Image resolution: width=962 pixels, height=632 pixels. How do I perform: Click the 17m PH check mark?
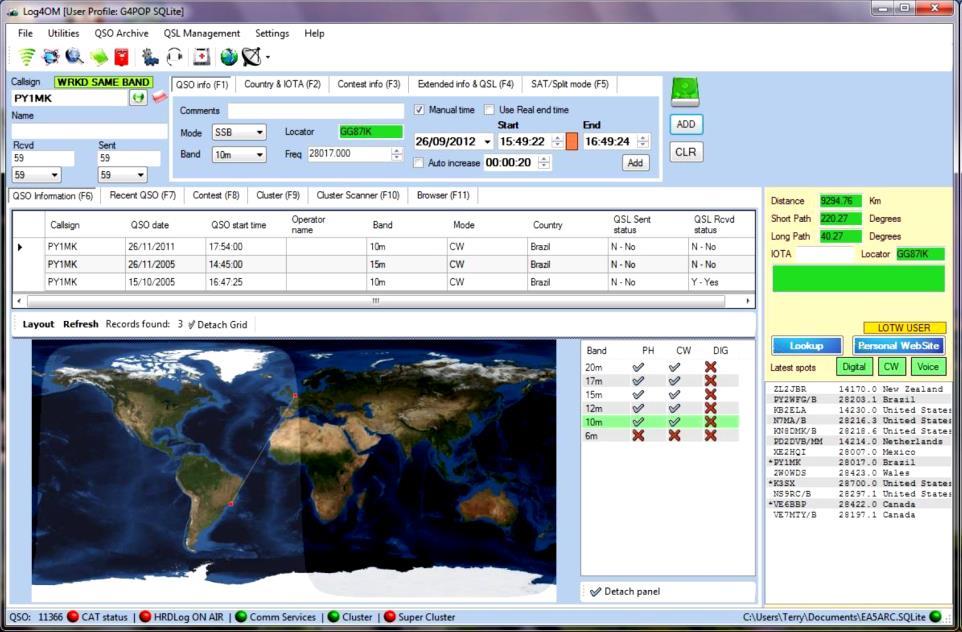pos(638,381)
